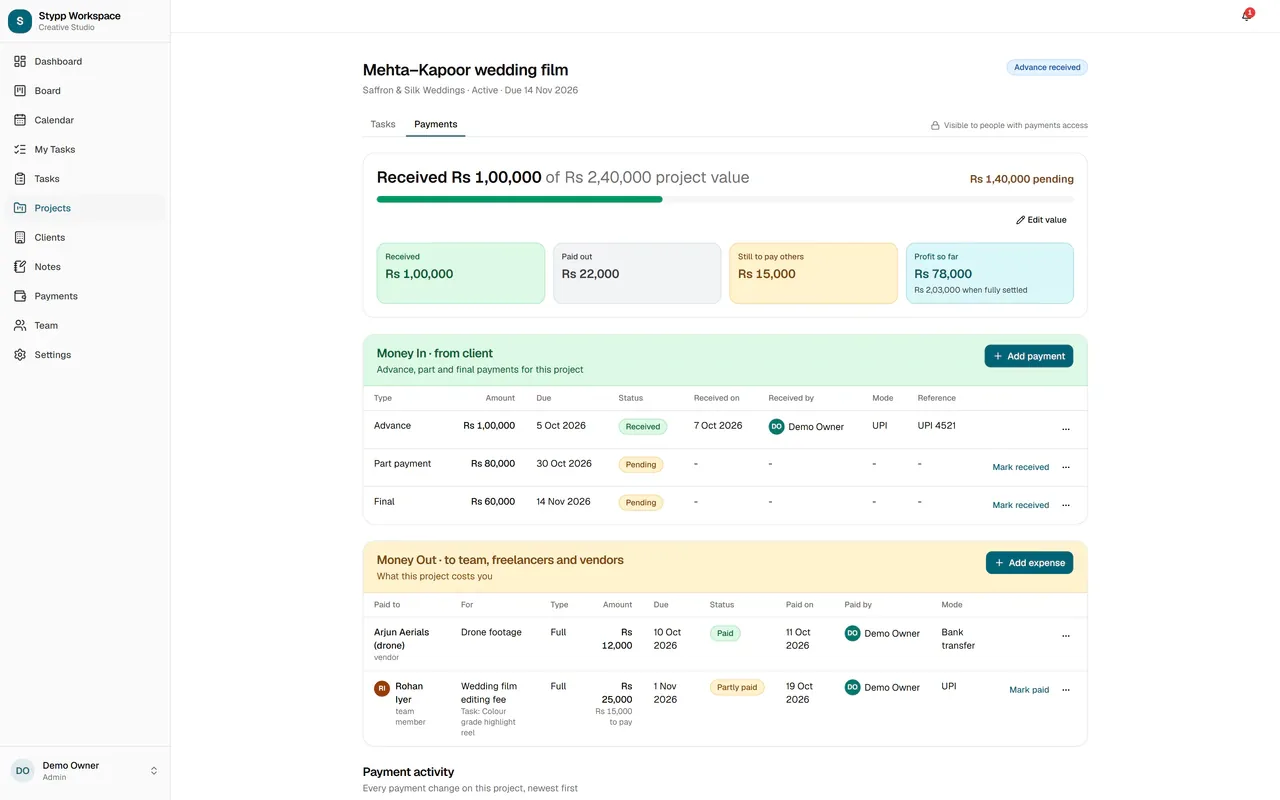Viewport: 1280px width, 800px height.
Task: Mark the Part payment as received
Action: (1021, 467)
